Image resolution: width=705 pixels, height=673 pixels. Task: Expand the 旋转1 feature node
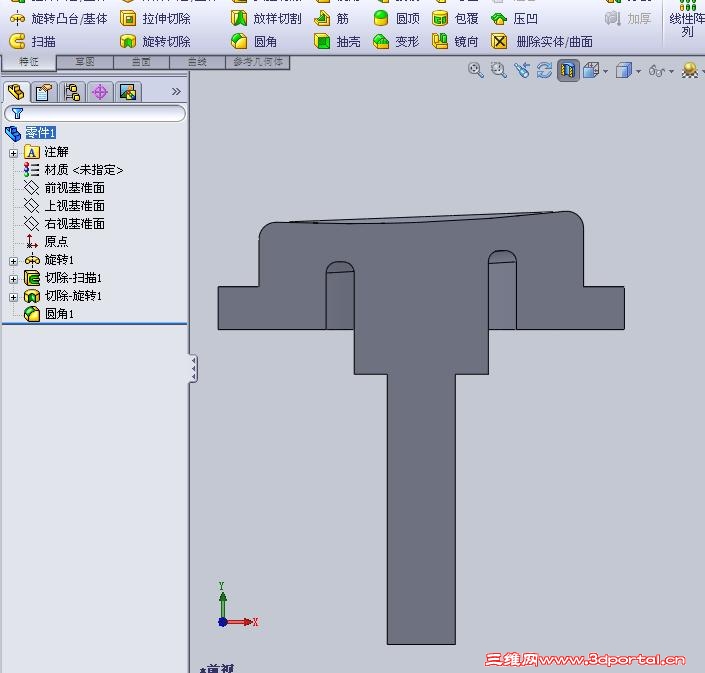click(13, 261)
